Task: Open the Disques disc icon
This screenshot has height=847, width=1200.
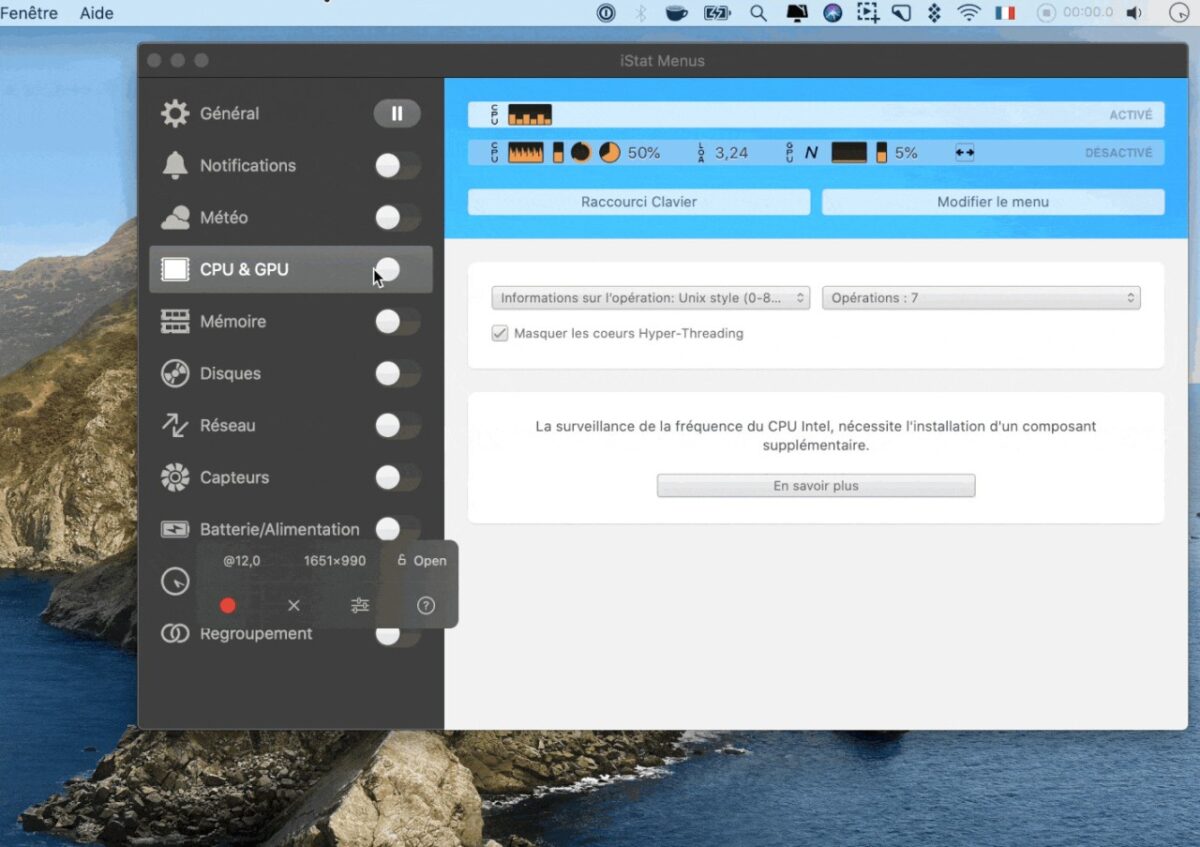Action: point(175,373)
